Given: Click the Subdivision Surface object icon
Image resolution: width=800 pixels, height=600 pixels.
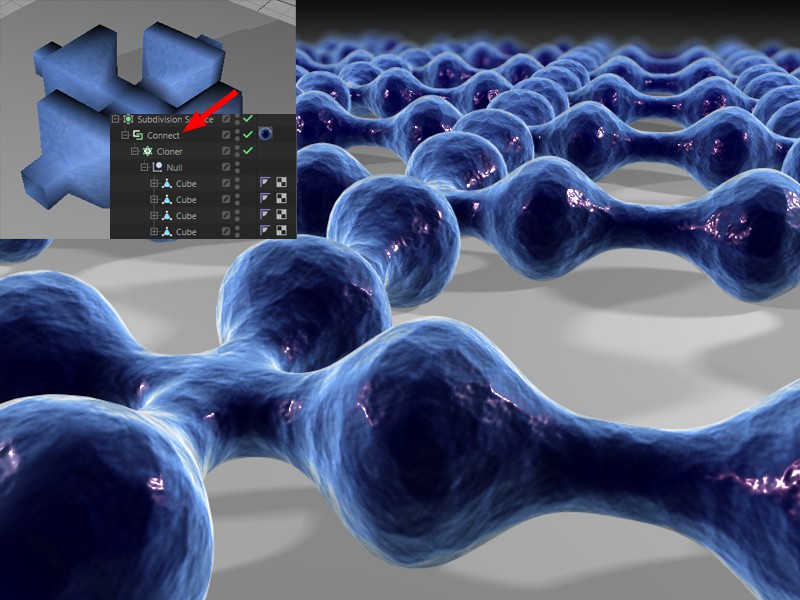Looking at the screenshot, I should [x=128, y=119].
